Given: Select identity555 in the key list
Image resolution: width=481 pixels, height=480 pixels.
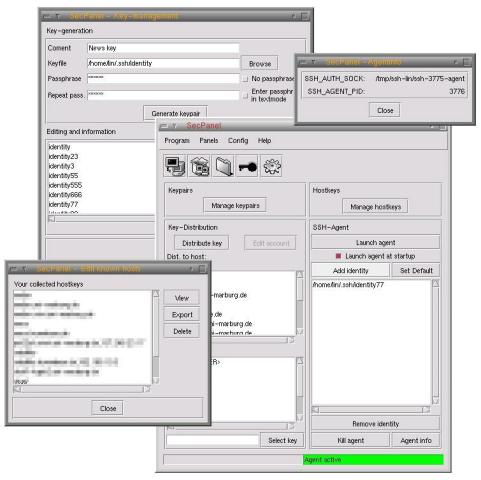Looking at the screenshot, I should pyautogui.click(x=65, y=185).
